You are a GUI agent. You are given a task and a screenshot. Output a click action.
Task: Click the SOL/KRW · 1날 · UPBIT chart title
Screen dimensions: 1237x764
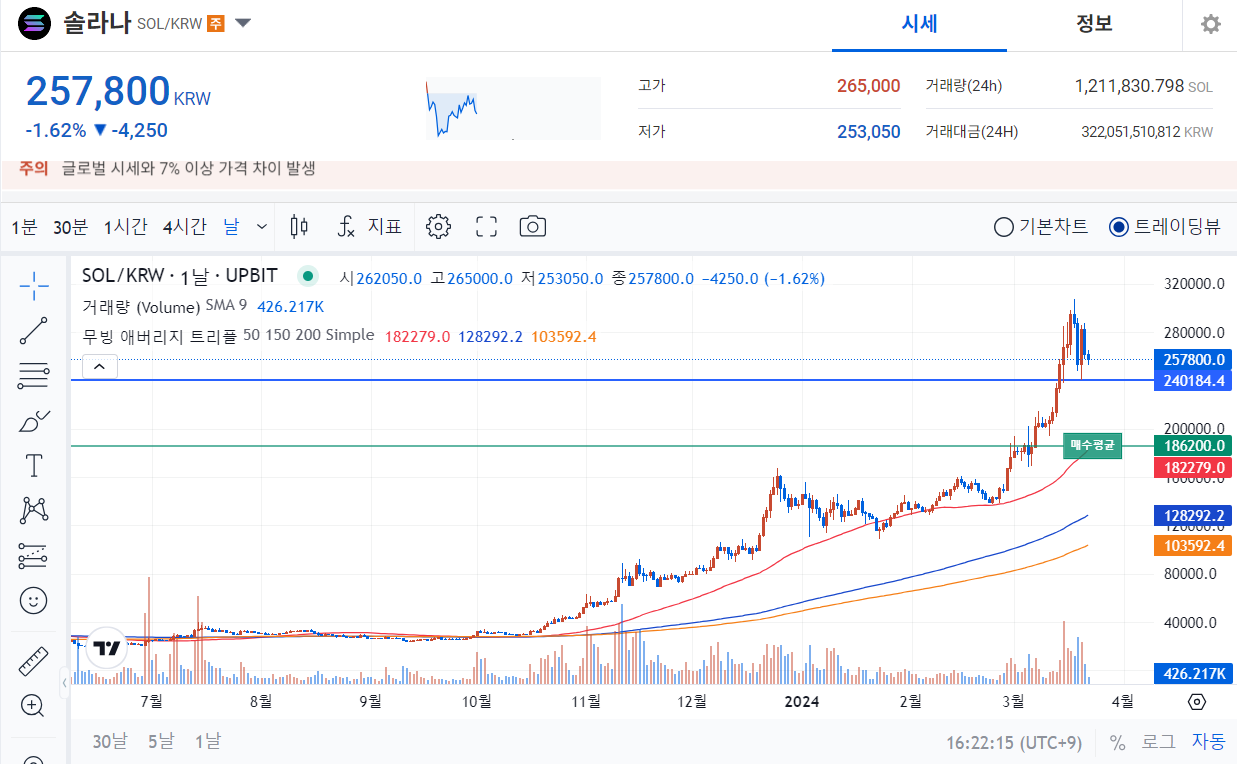pos(179,277)
